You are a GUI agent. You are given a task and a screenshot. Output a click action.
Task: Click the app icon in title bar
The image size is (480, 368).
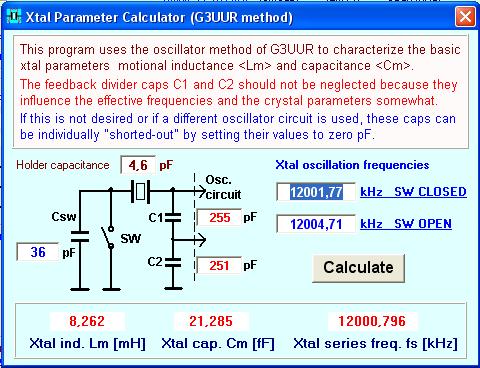pos(14,16)
